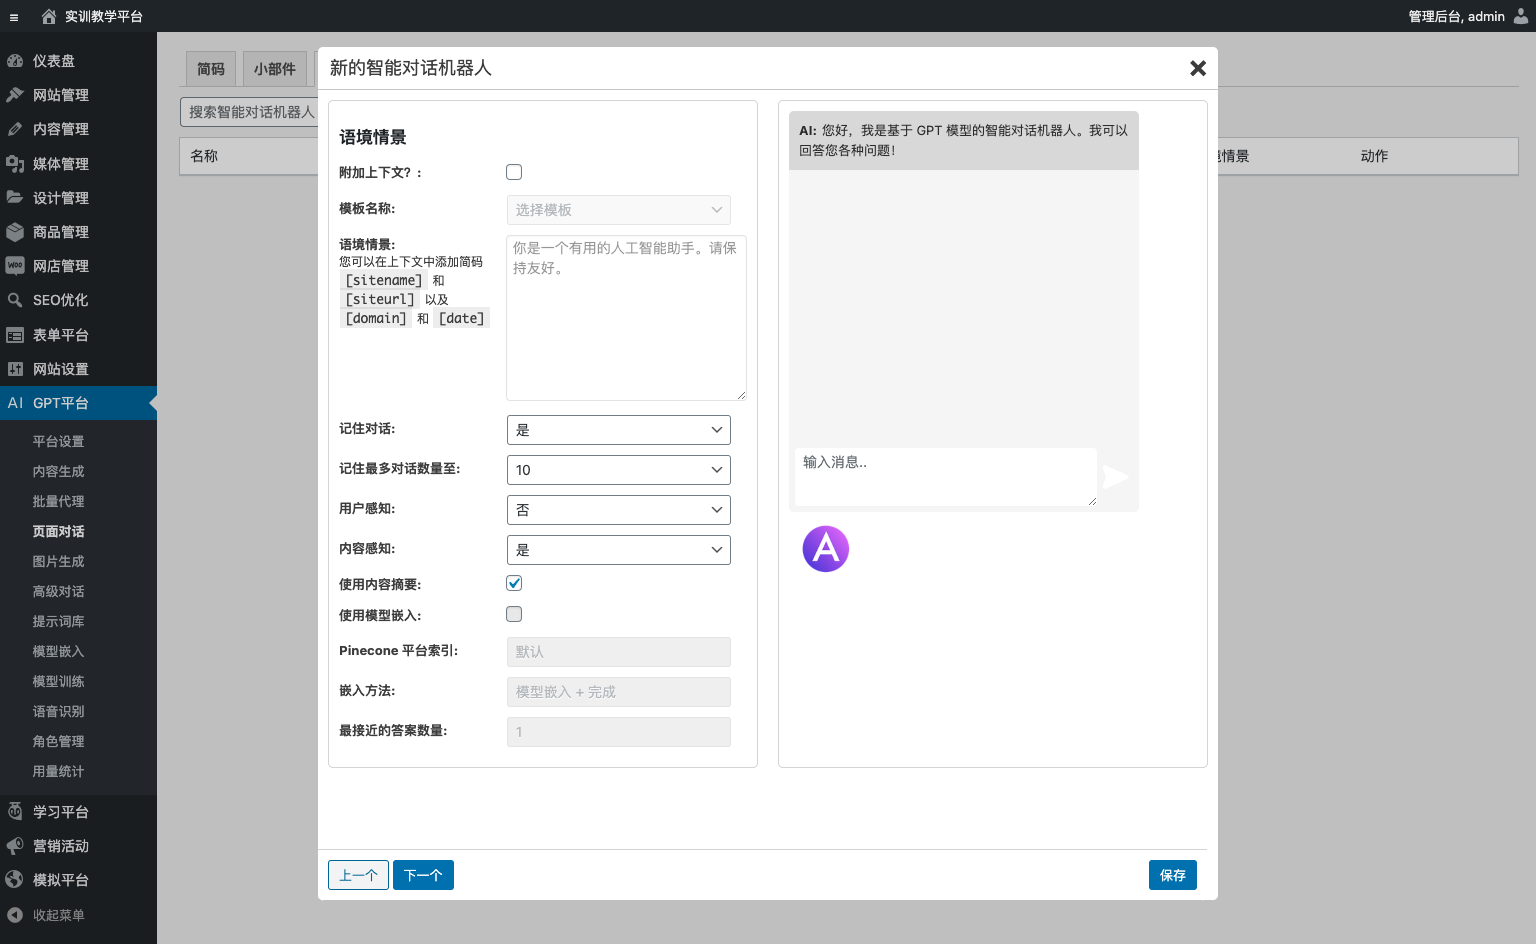Click the pencil icon for 内容管理
Image resolution: width=1536 pixels, height=944 pixels.
[15, 129]
